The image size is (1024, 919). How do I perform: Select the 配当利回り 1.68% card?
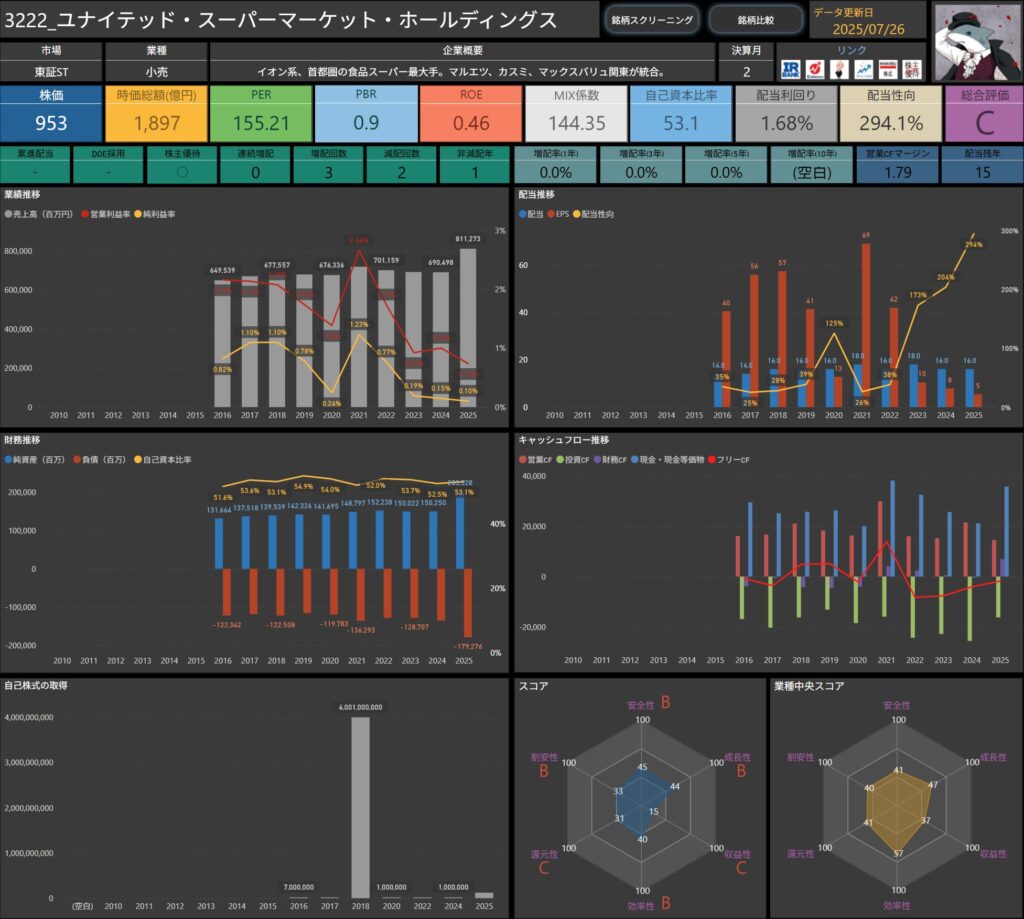(786, 113)
